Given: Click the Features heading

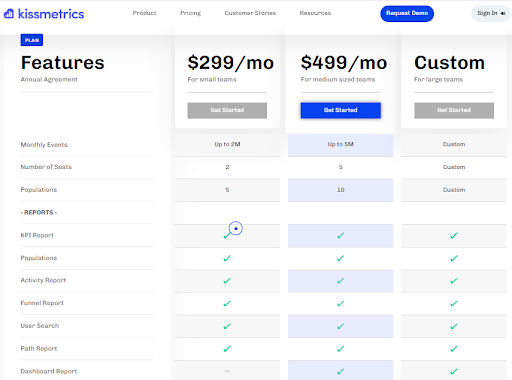Looking at the screenshot, I should tap(63, 63).
